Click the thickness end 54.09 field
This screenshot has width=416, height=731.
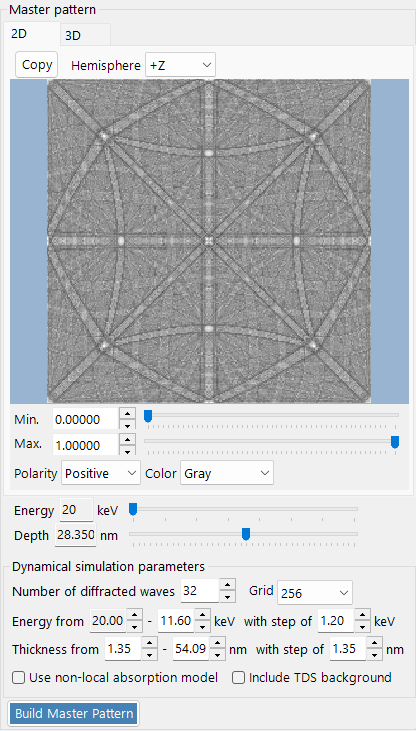click(x=191, y=648)
